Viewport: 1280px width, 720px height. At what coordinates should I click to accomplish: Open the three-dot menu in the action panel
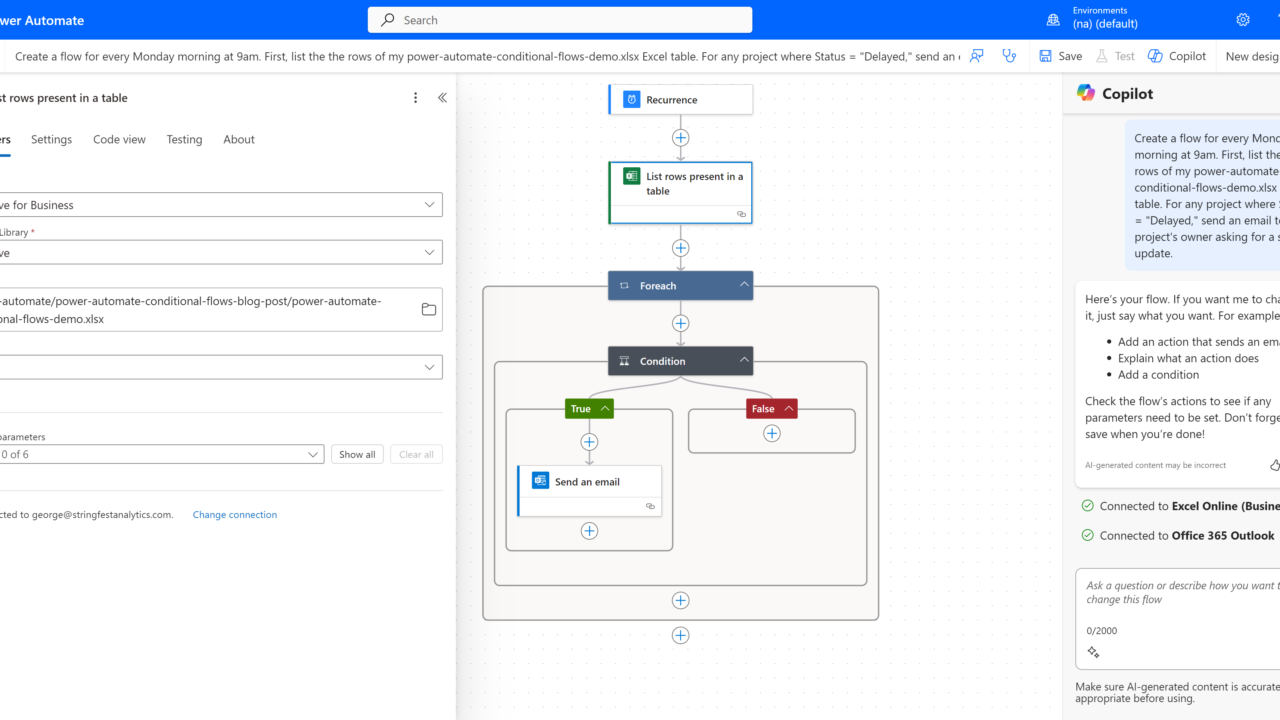coord(416,98)
